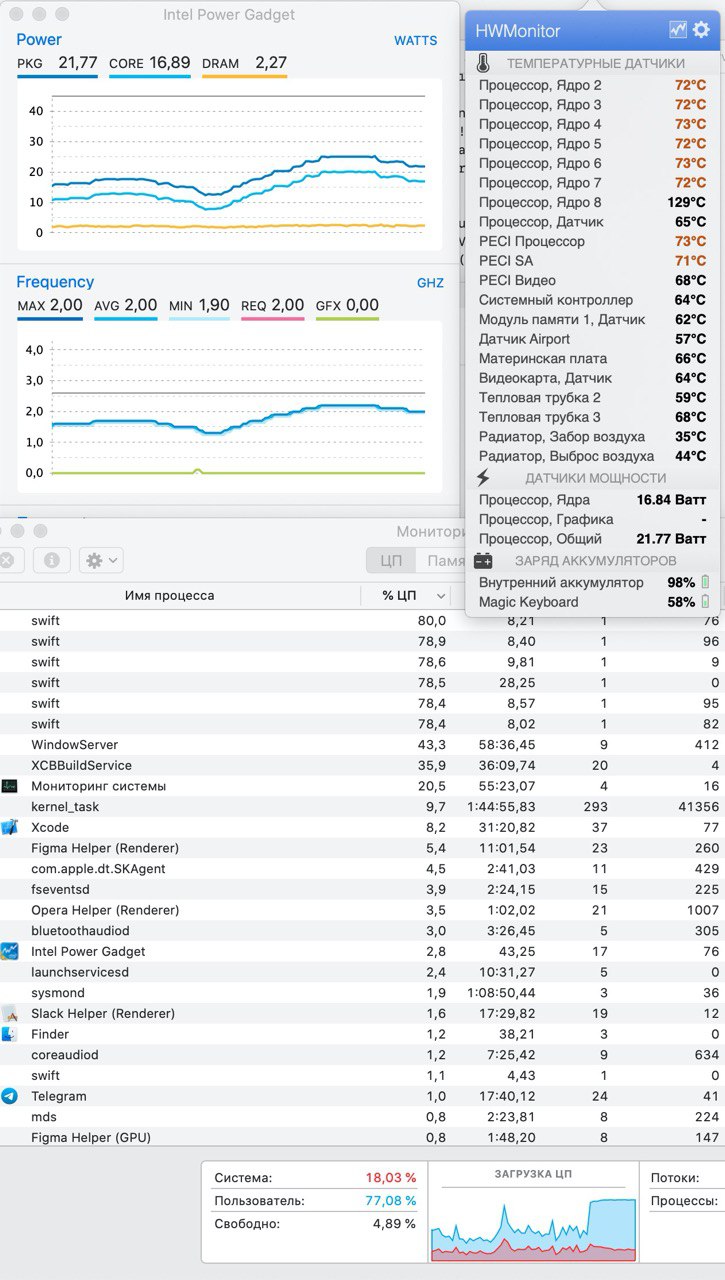Sort by Имя процесса column header
This screenshot has width=725, height=1280.
(x=169, y=596)
